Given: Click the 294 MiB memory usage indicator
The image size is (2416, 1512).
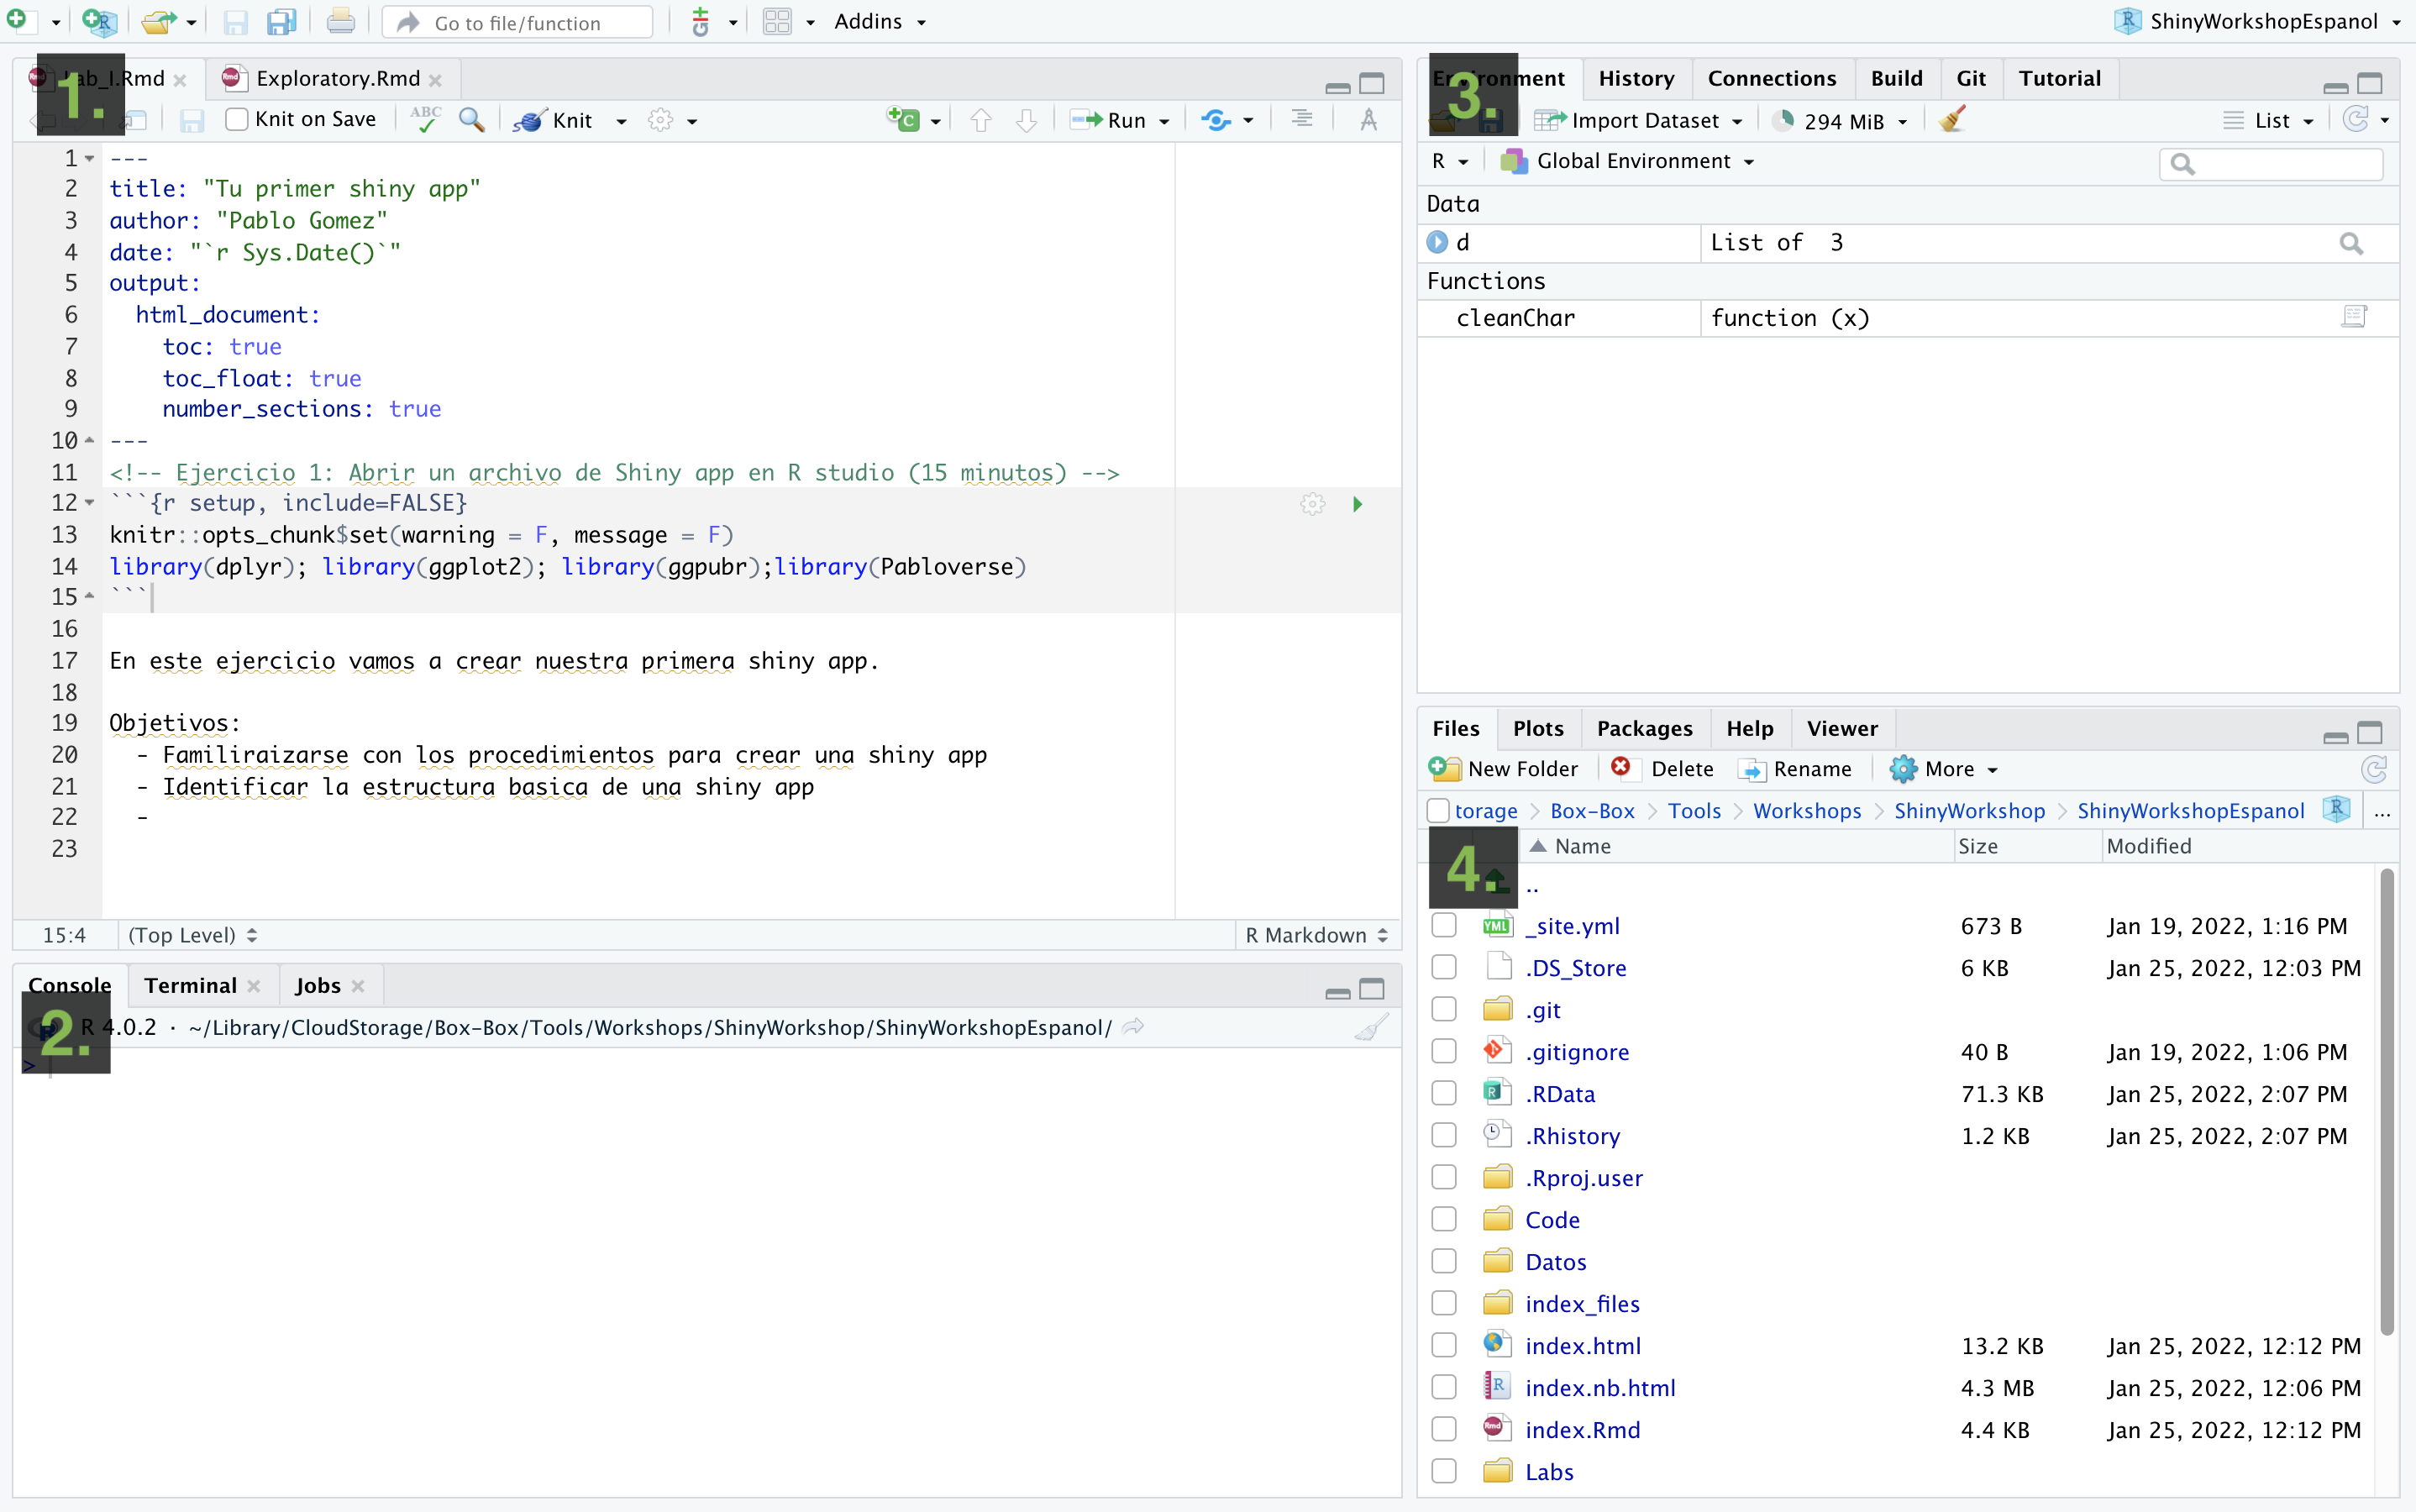Looking at the screenshot, I should [1840, 121].
